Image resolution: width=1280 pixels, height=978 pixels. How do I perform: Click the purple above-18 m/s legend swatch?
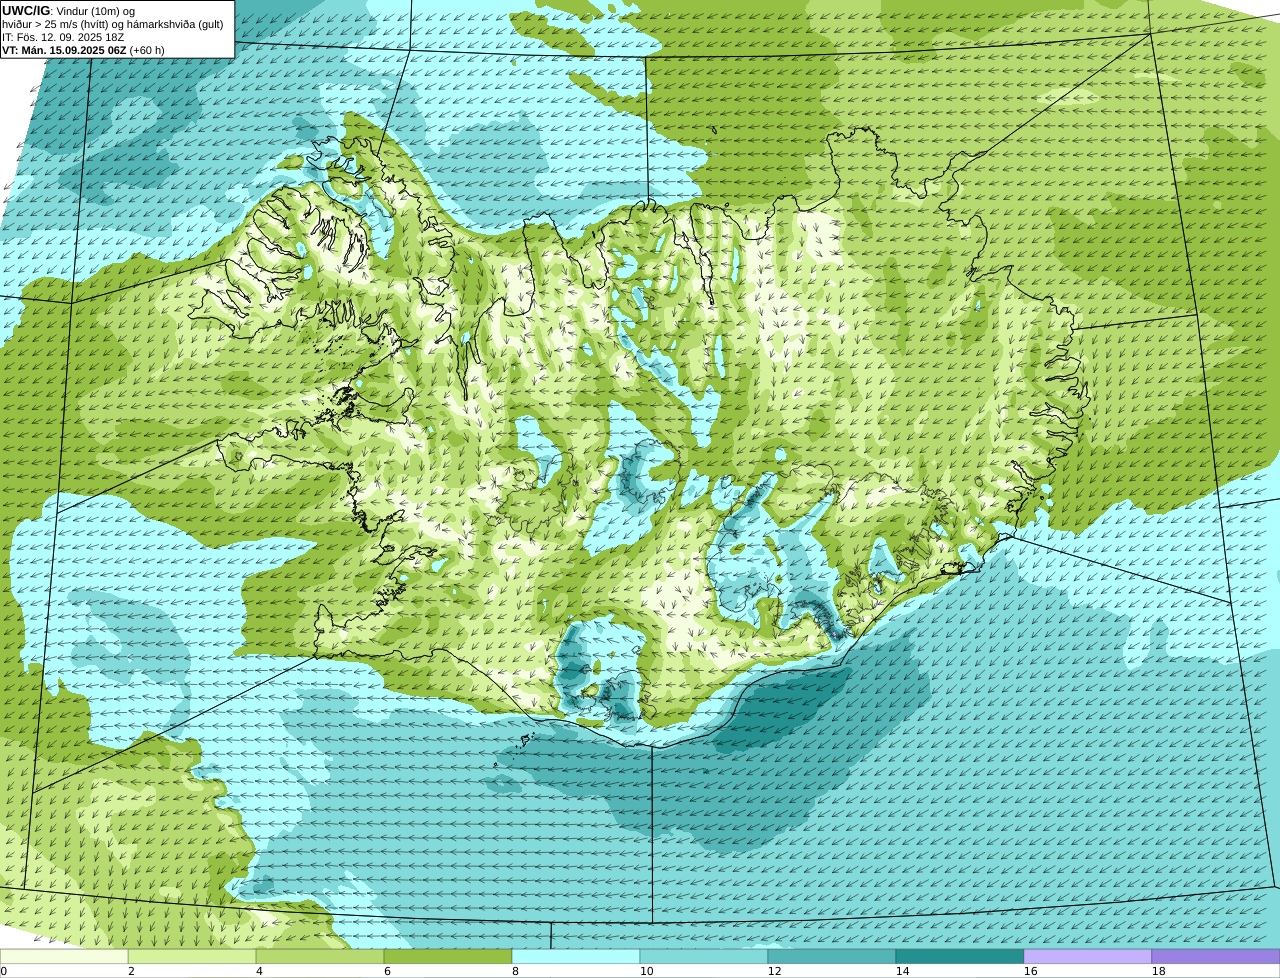(1216, 956)
